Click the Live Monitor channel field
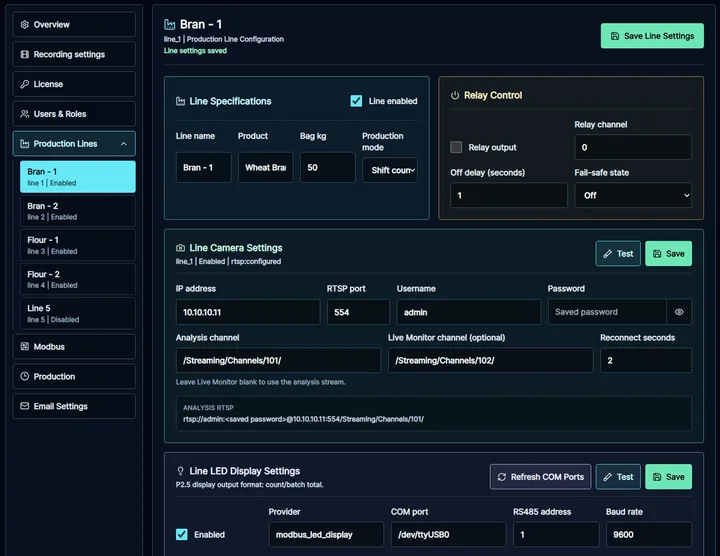The height and width of the screenshot is (556, 720). click(490, 360)
